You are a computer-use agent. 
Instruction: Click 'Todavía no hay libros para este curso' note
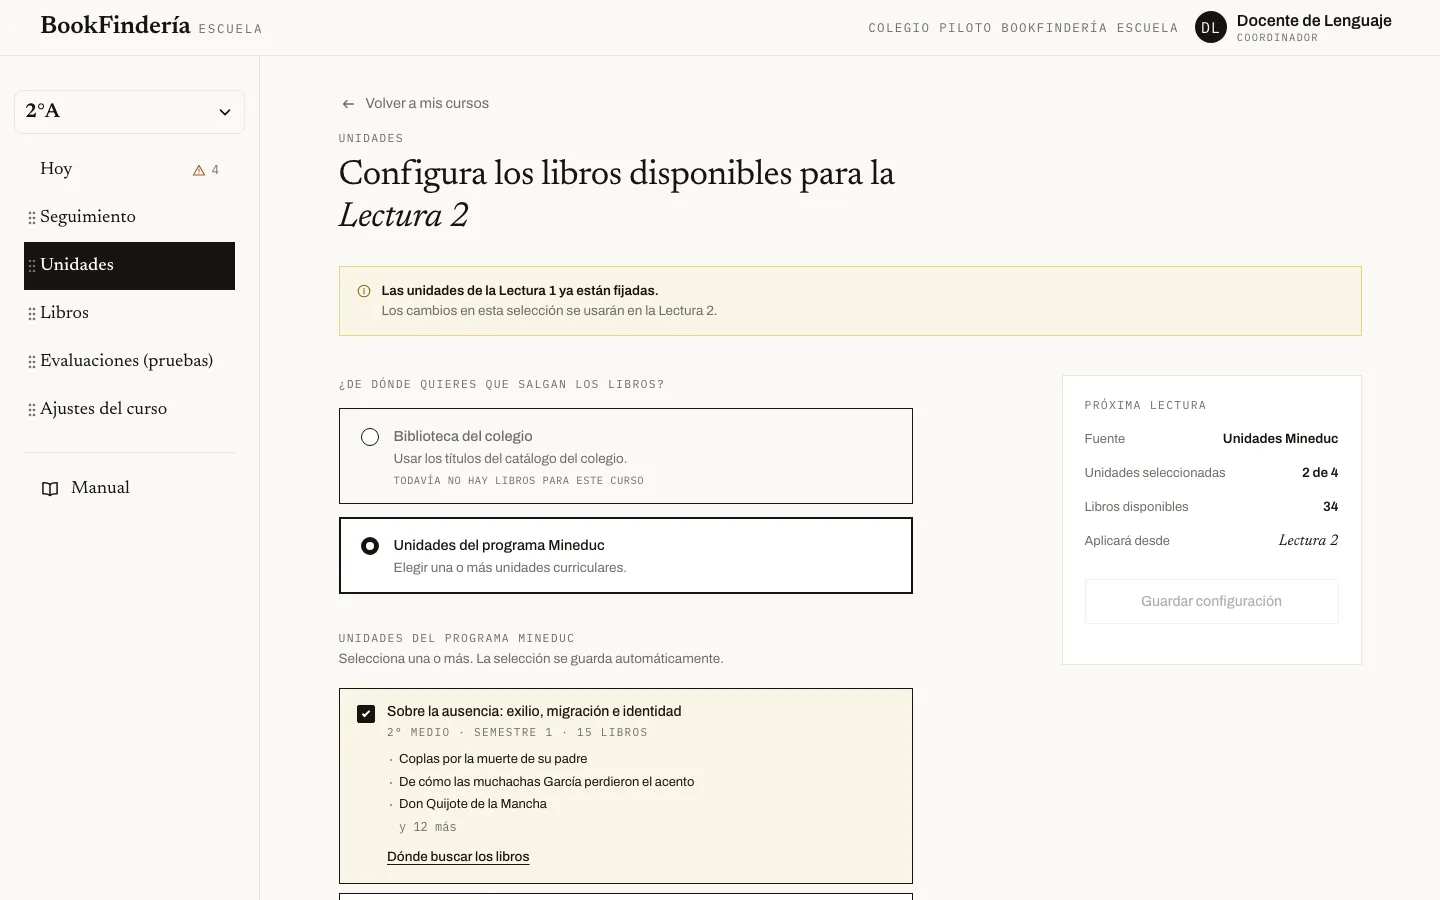point(518,481)
